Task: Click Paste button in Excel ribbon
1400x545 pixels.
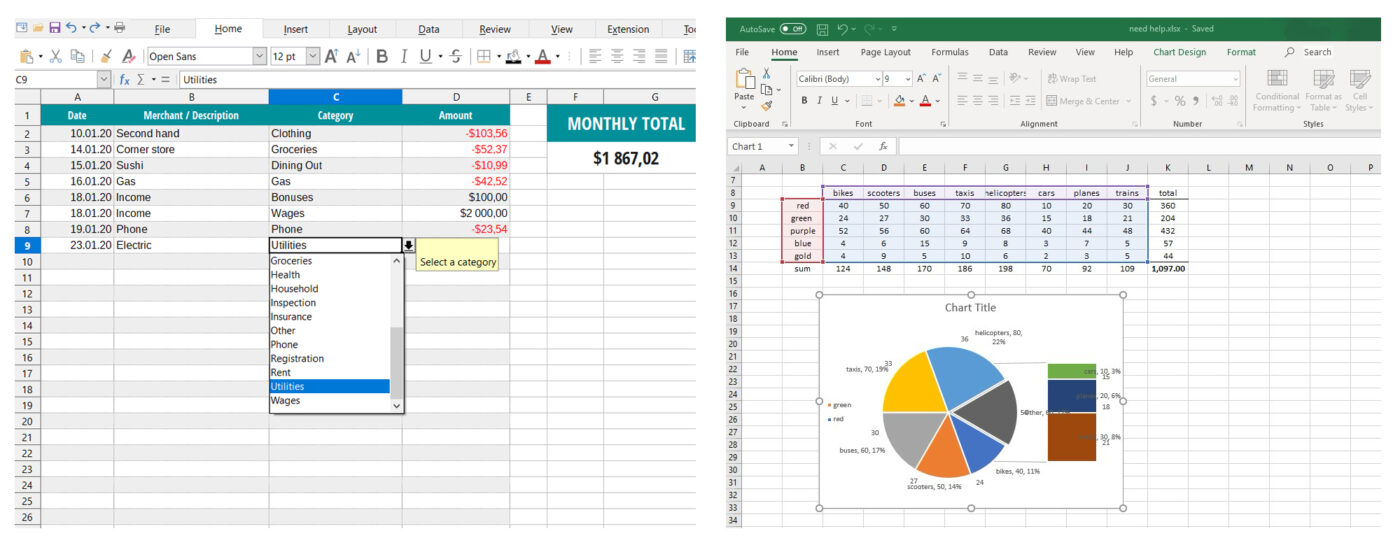Action: (x=744, y=86)
